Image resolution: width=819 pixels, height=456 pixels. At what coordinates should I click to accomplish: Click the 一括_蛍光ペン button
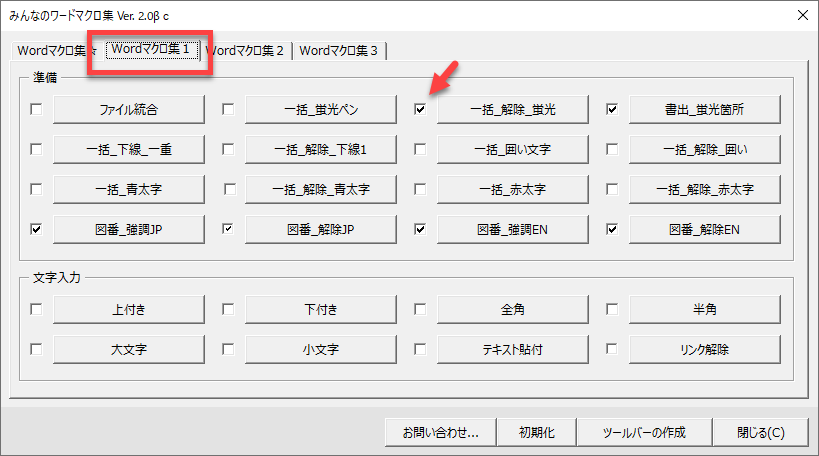click(320, 109)
